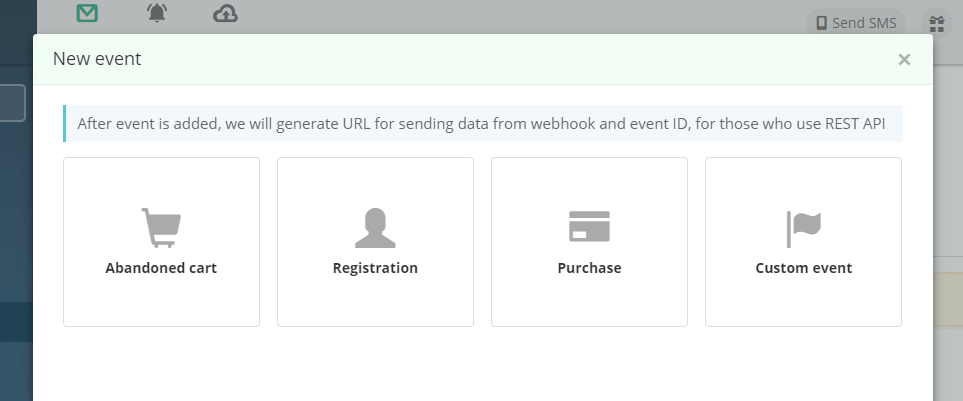Screen dimensions: 963x401
Task: Click the green email envelope icon
Action: pos(87,13)
